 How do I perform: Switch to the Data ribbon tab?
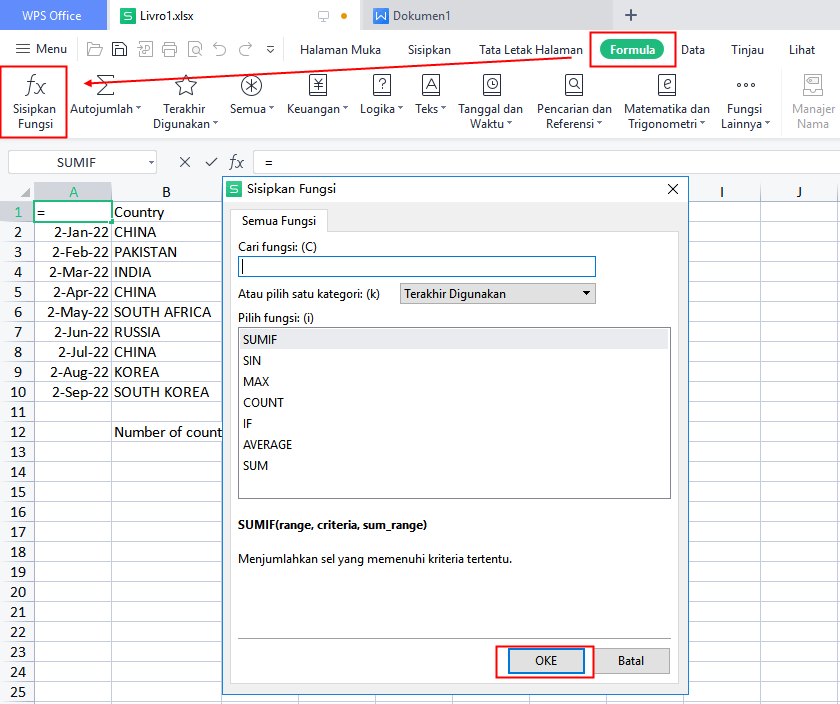(693, 49)
